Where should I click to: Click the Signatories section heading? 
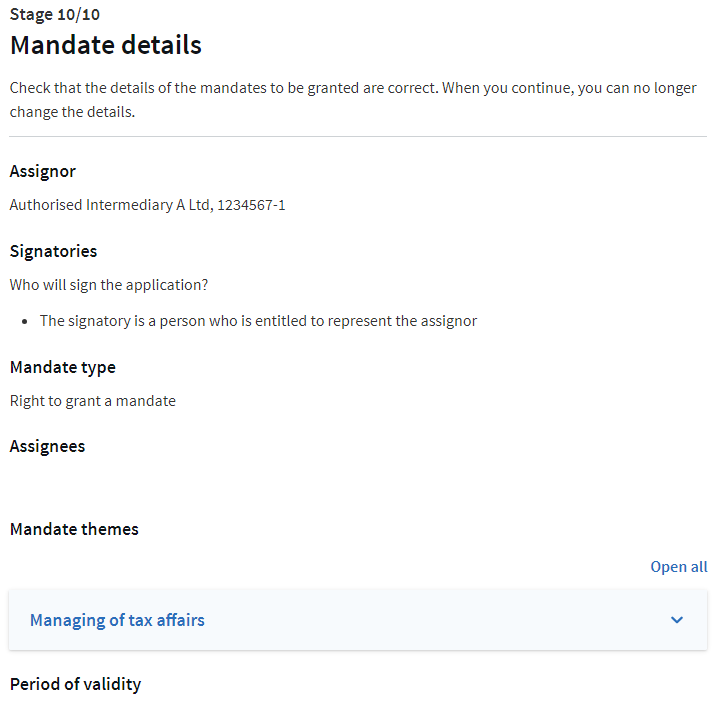coord(53,251)
